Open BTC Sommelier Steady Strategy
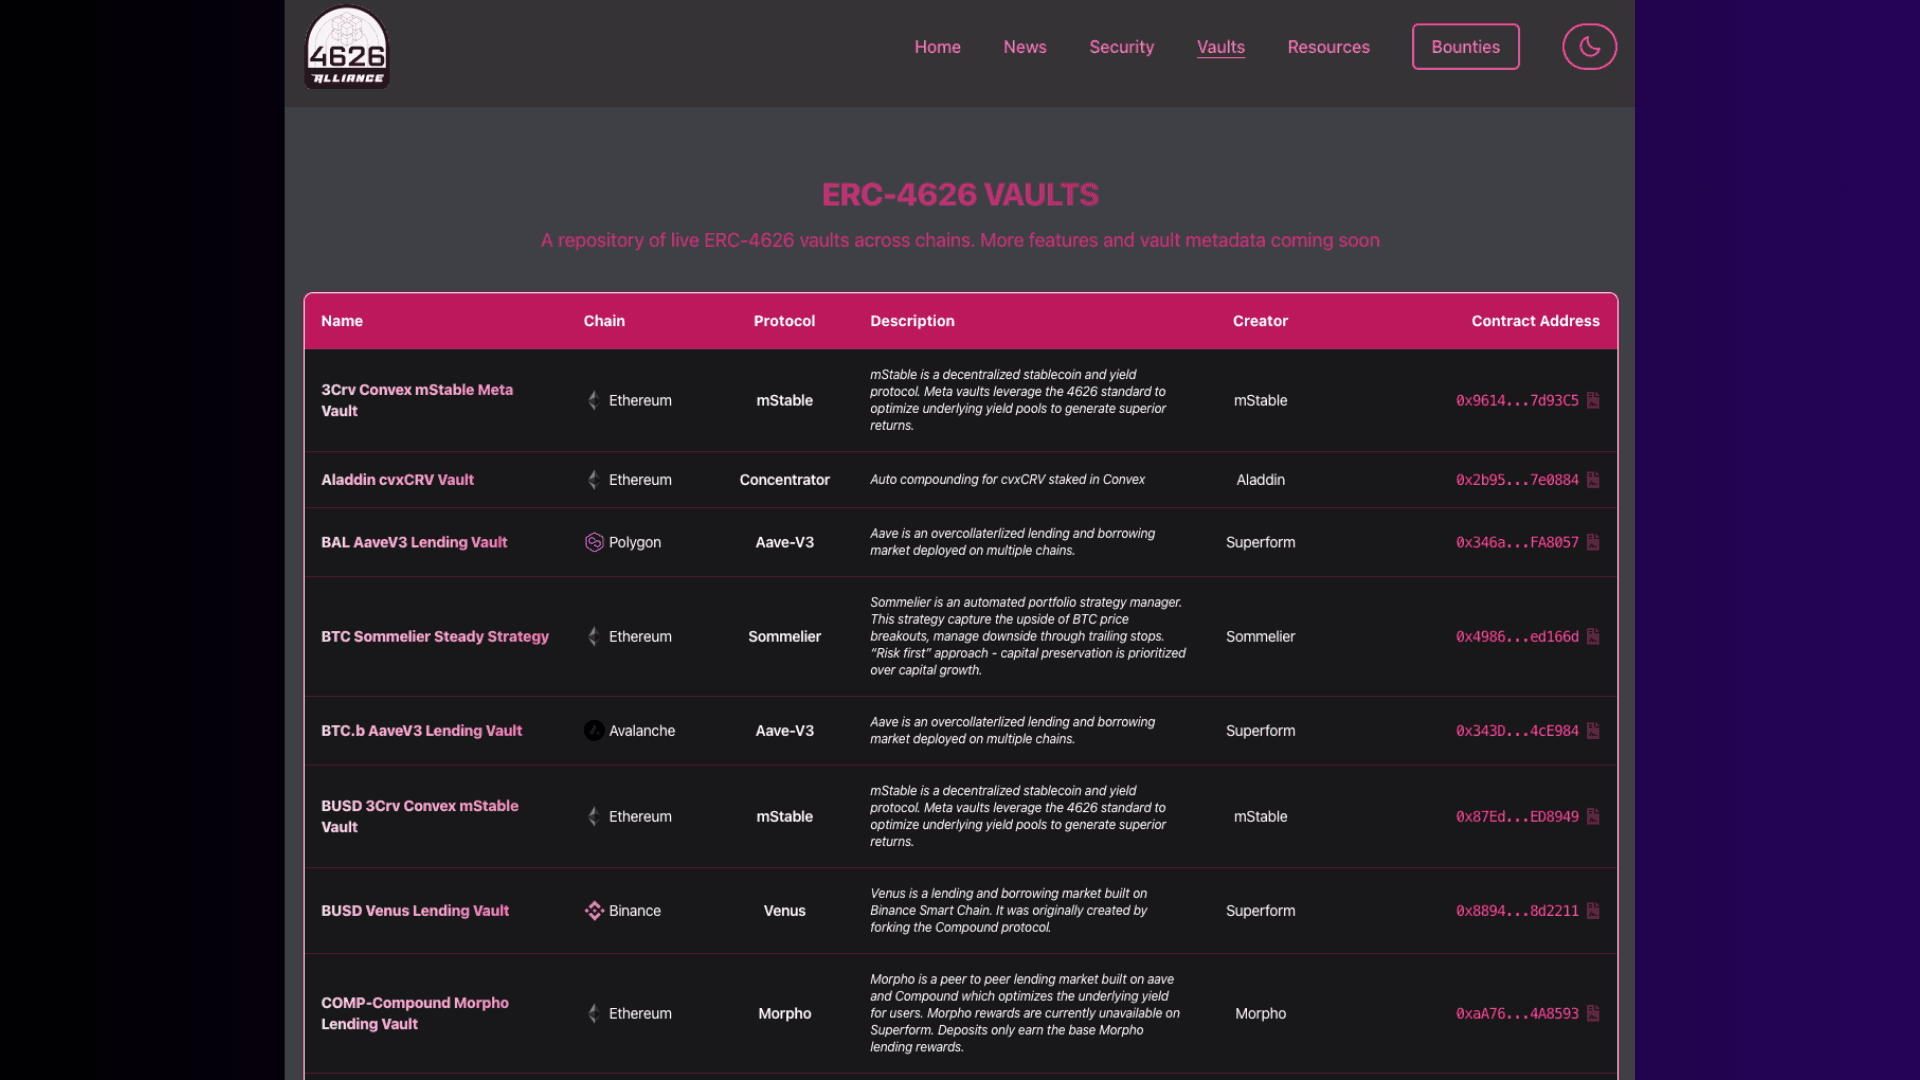The image size is (1920, 1080). tap(435, 636)
